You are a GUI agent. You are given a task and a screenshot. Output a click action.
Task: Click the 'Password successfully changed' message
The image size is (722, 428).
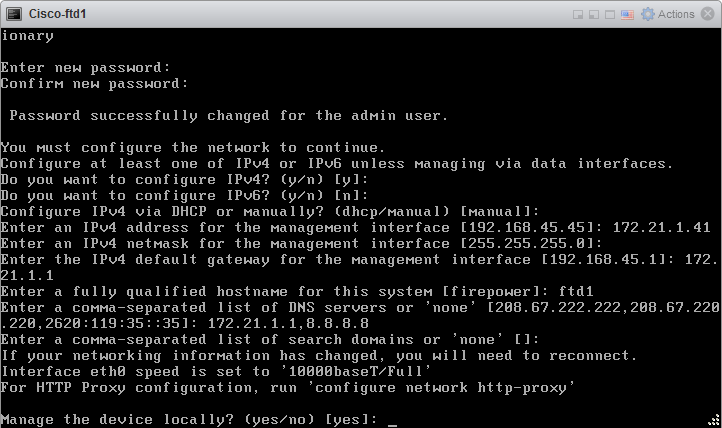point(228,116)
